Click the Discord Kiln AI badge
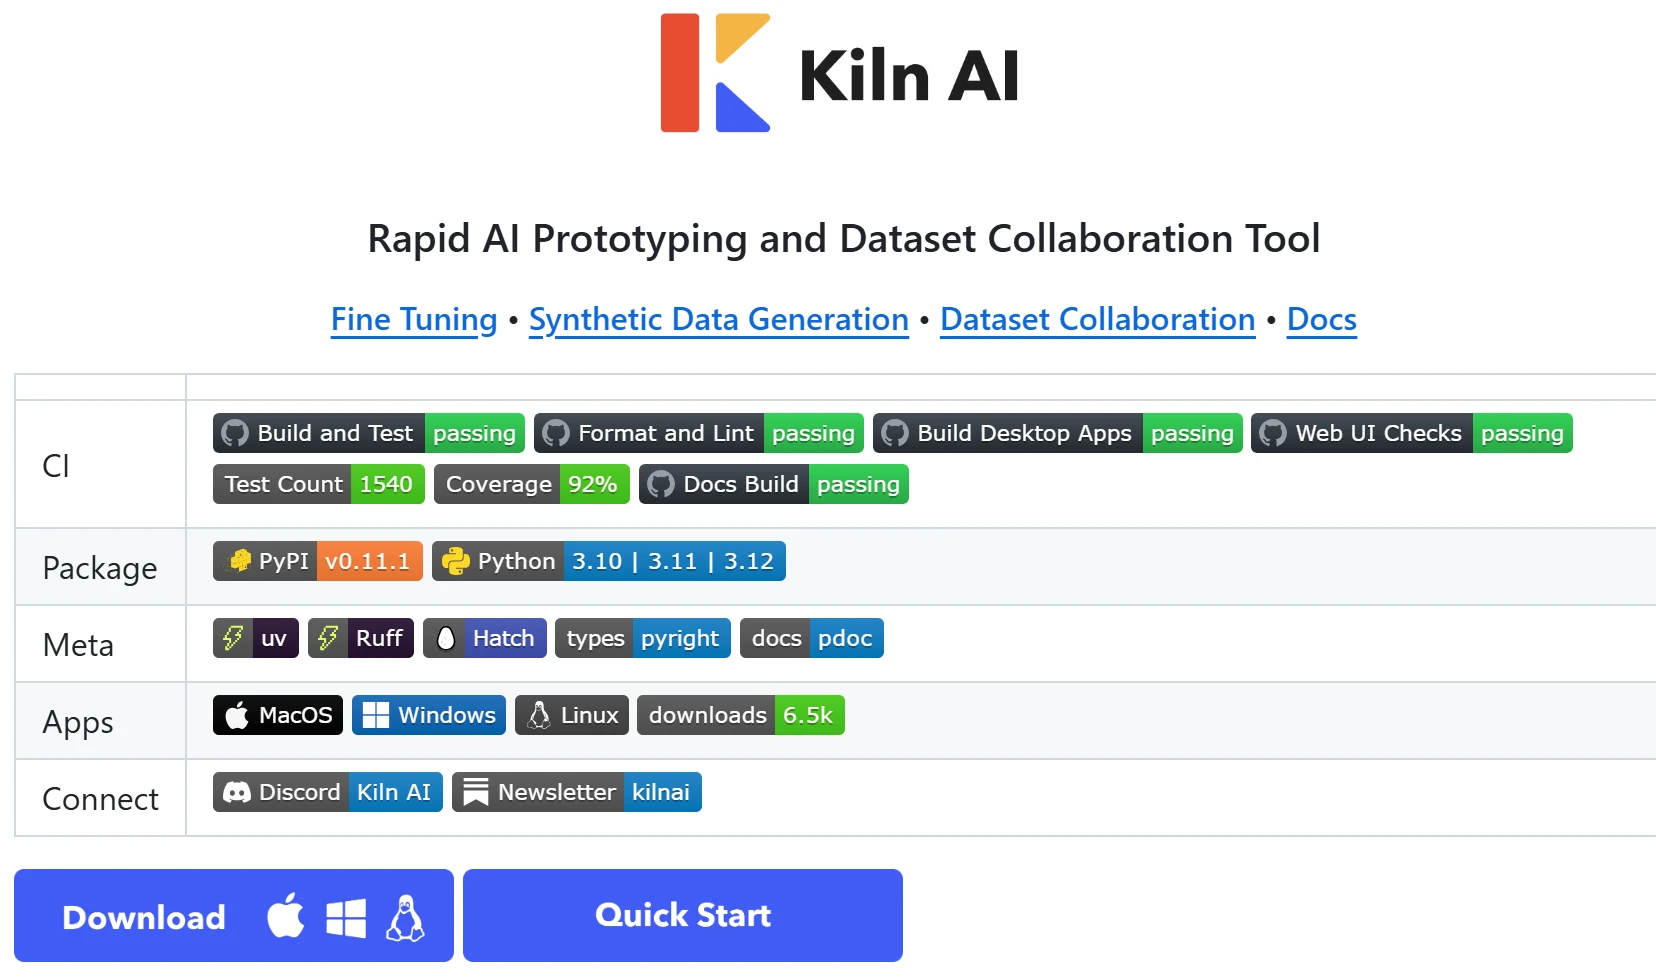1656x978 pixels. (x=327, y=791)
